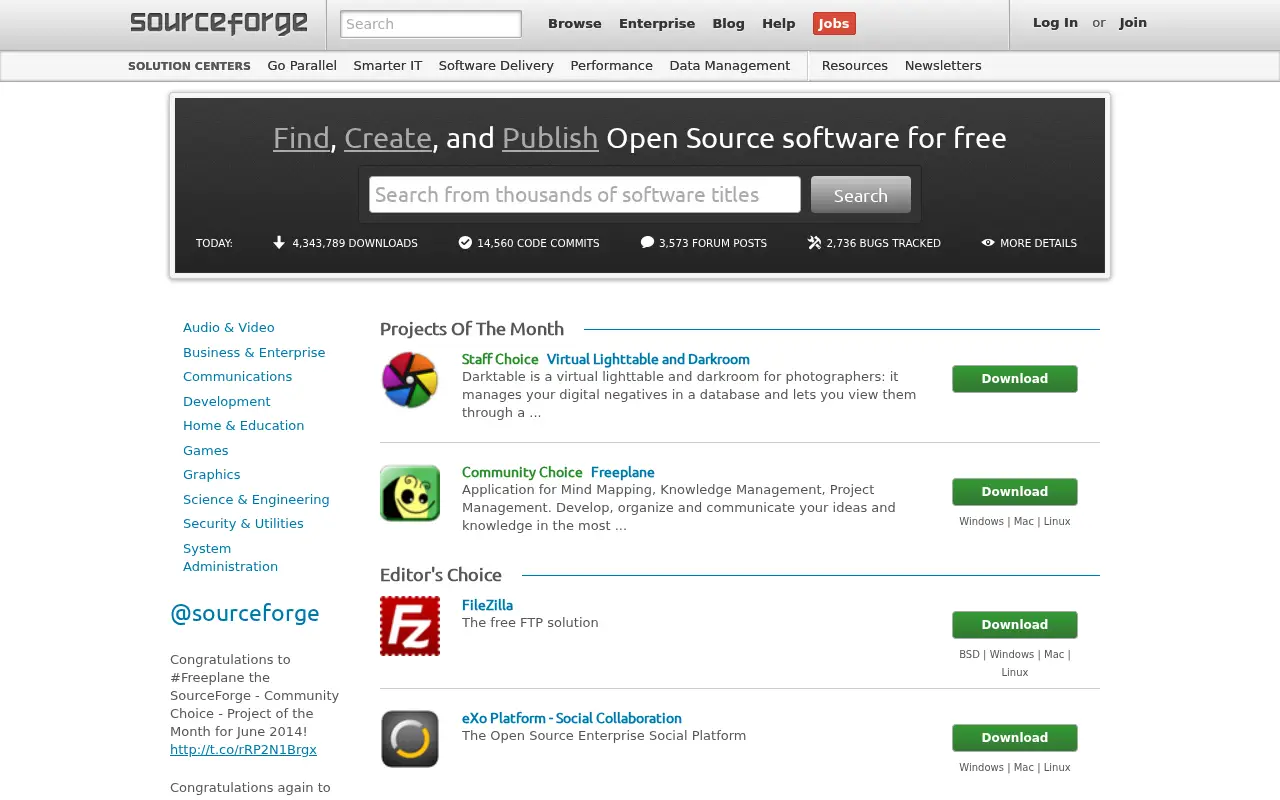This screenshot has width=1280, height=800.
Task: Open the @sourceforge Twitter heading link
Action: click(x=245, y=614)
